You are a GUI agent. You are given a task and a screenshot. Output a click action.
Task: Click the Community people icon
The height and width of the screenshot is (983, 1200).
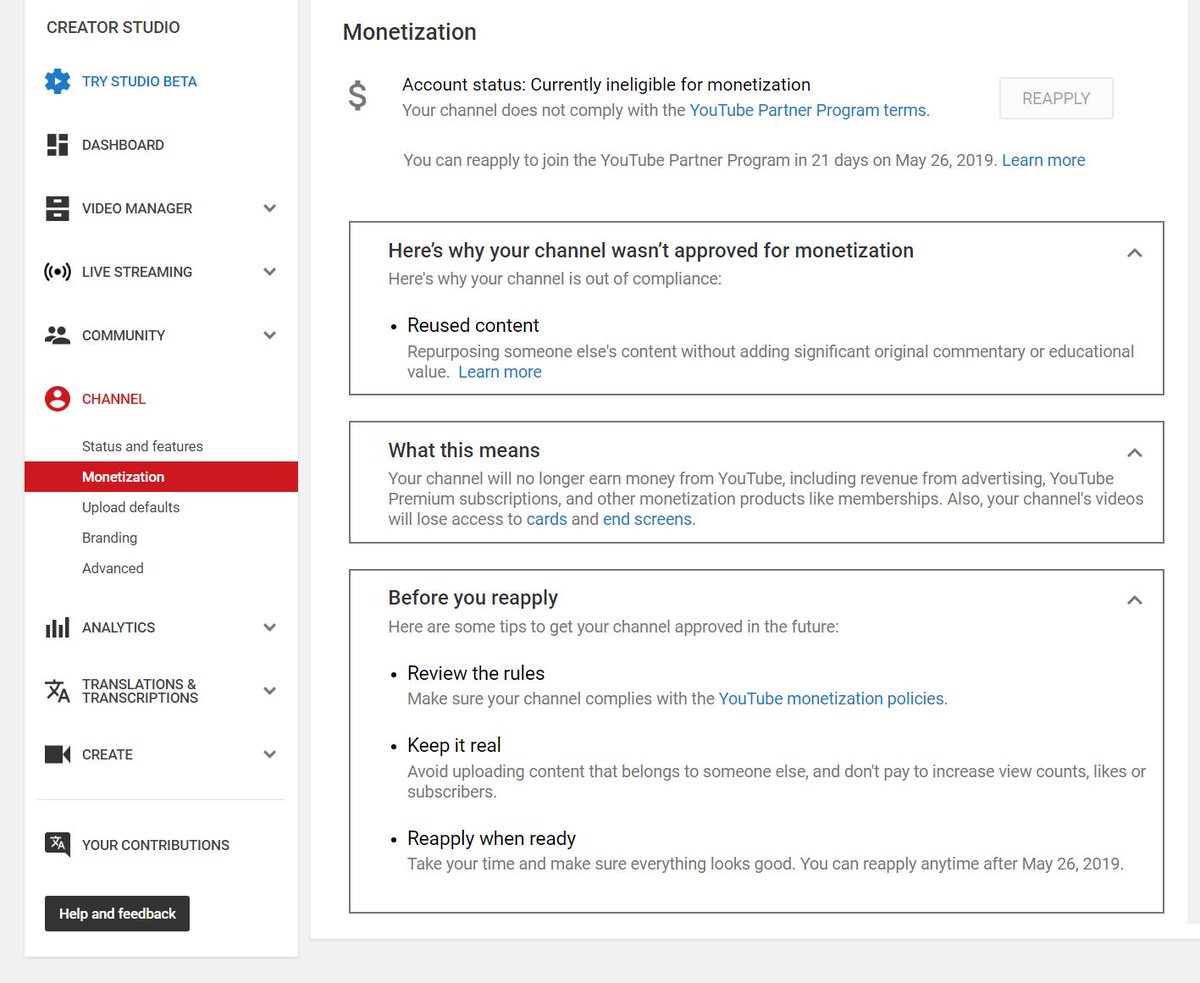58,335
